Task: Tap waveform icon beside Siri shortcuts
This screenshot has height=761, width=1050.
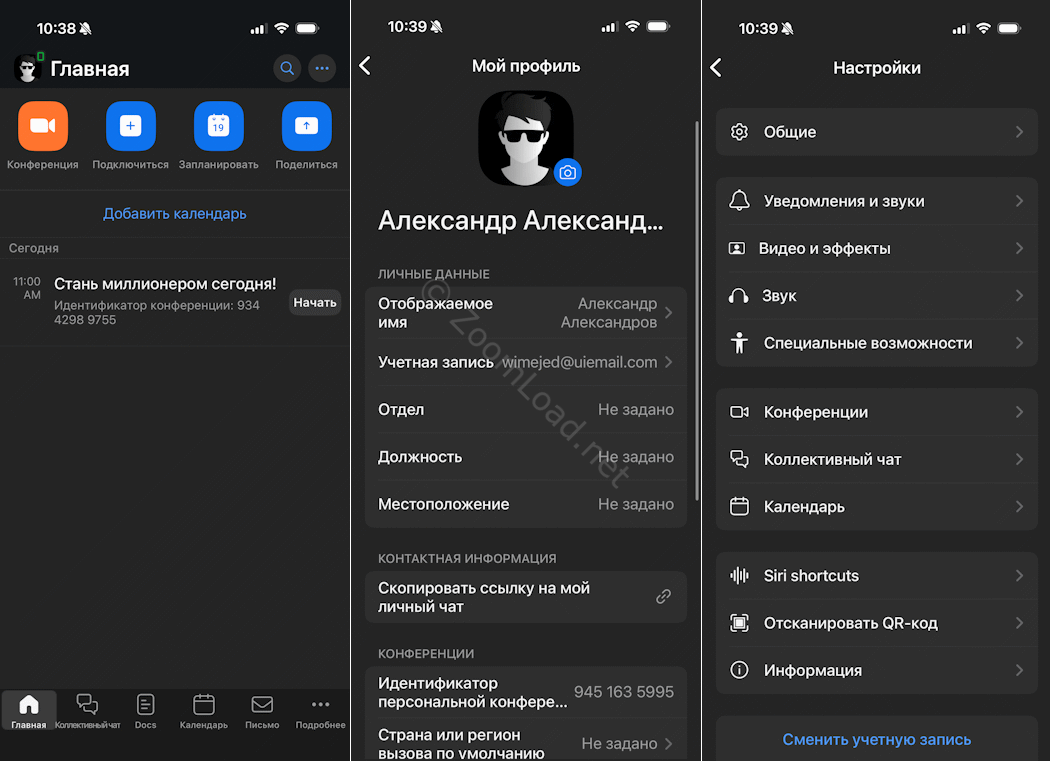Action: pos(739,575)
